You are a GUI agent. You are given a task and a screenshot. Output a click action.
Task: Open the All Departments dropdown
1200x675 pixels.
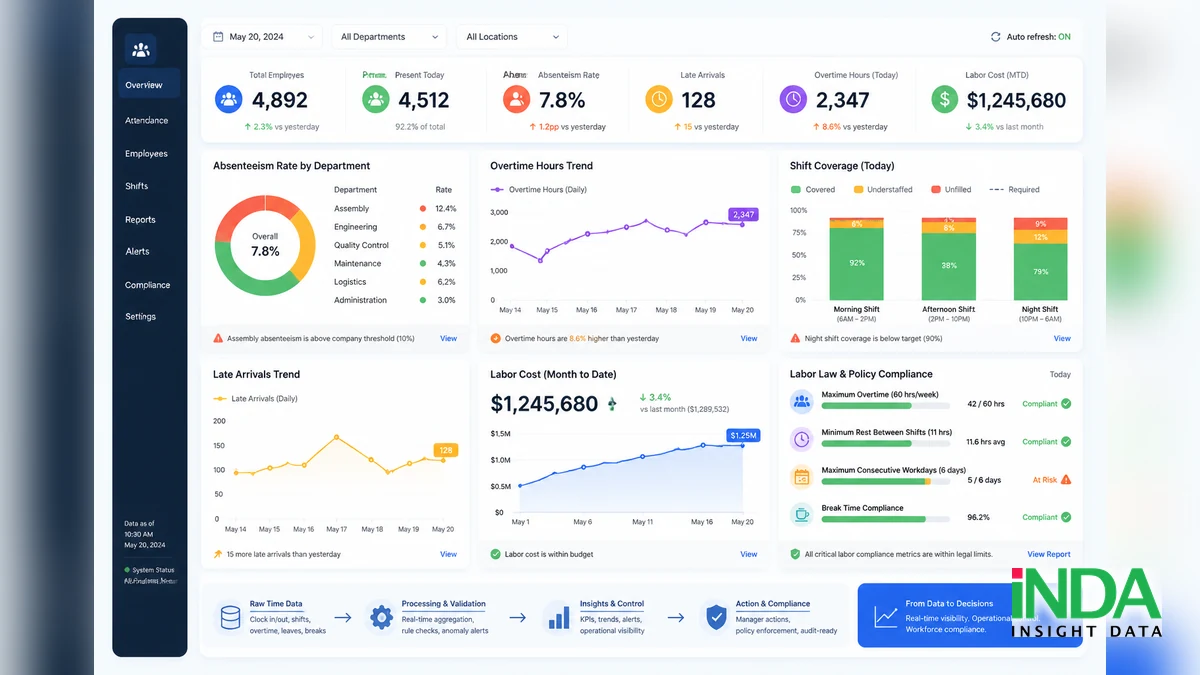coord(388,37)
